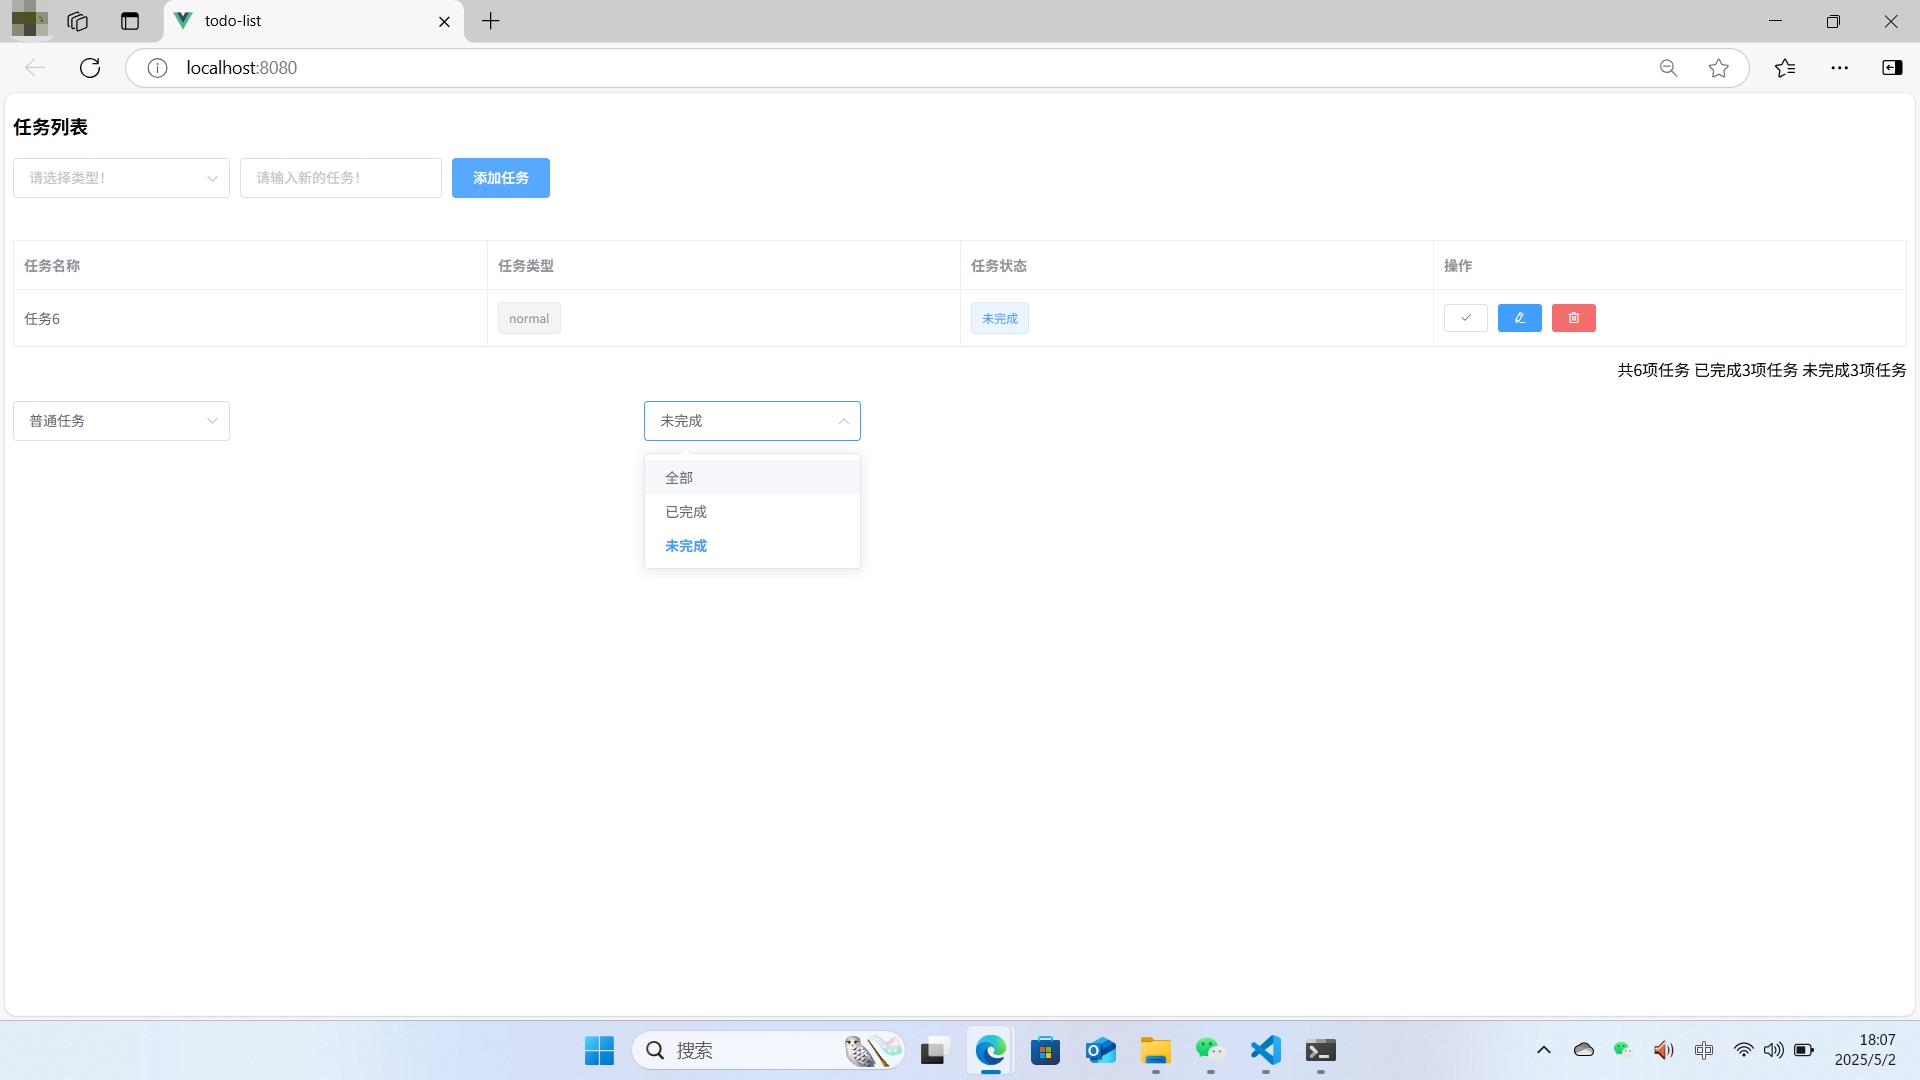The height and width of the screenshot is (1080, 1920).
Task: Open the 普通任务 filter dropdown
Action: point(121,421)
